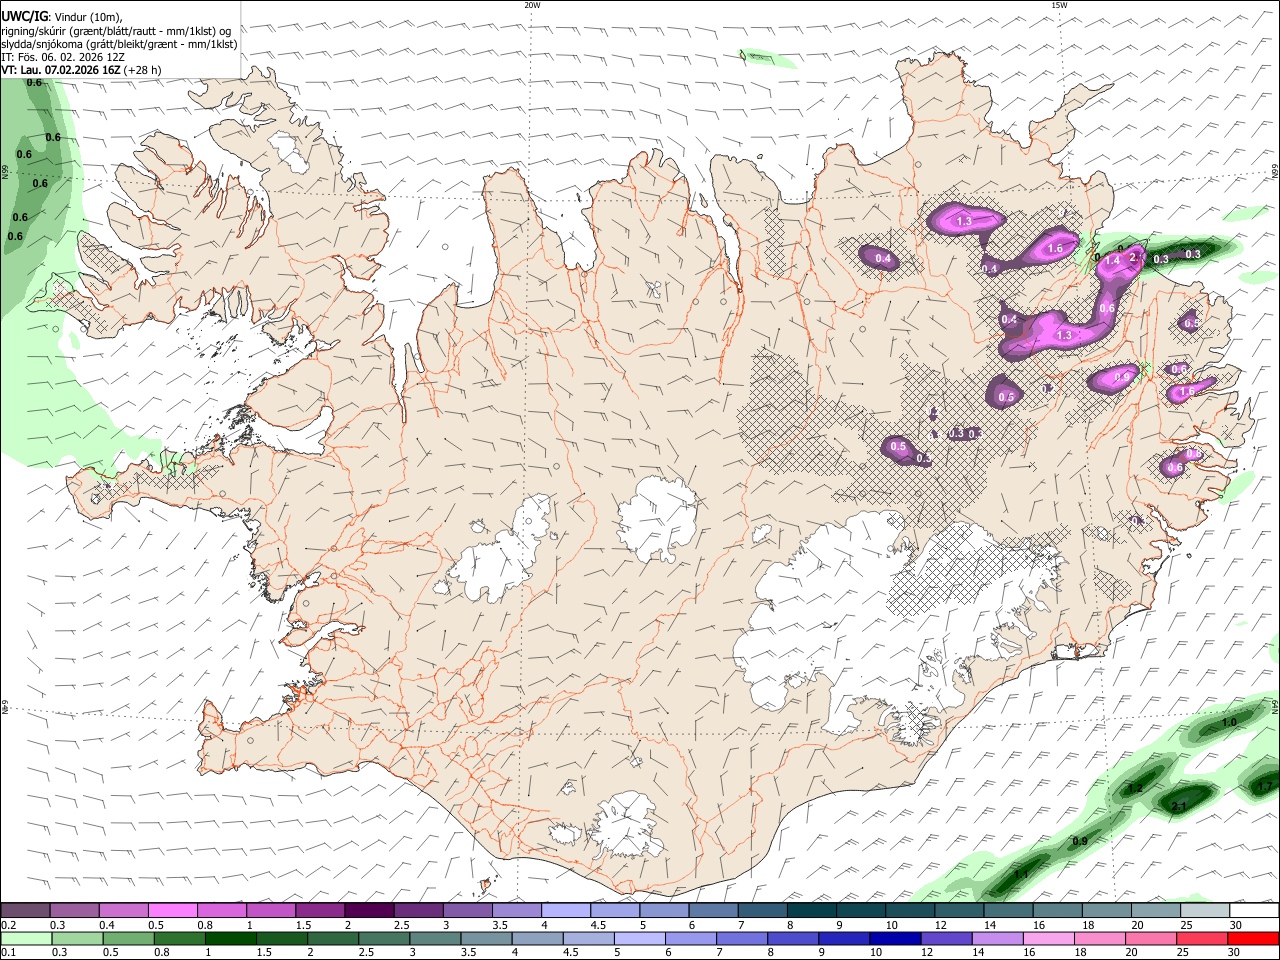Pick the violet 12 rain swatch
This screenshot has width=1280, height=960.
tap(946, 938)
